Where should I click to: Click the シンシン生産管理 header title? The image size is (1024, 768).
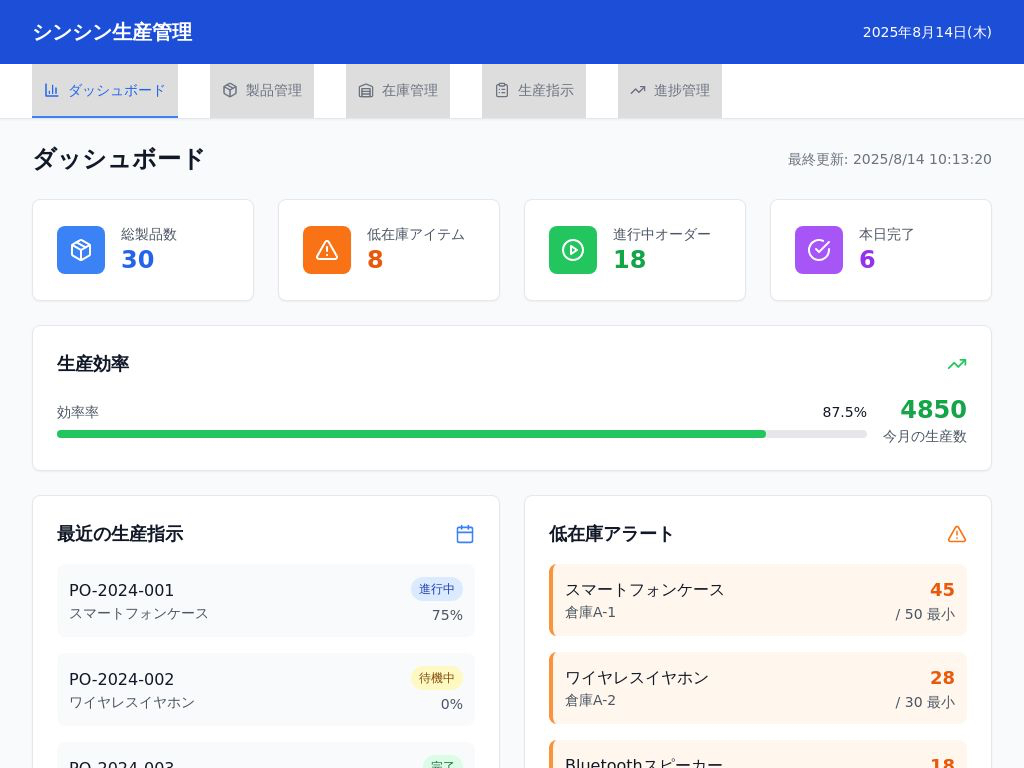(112, 32)
